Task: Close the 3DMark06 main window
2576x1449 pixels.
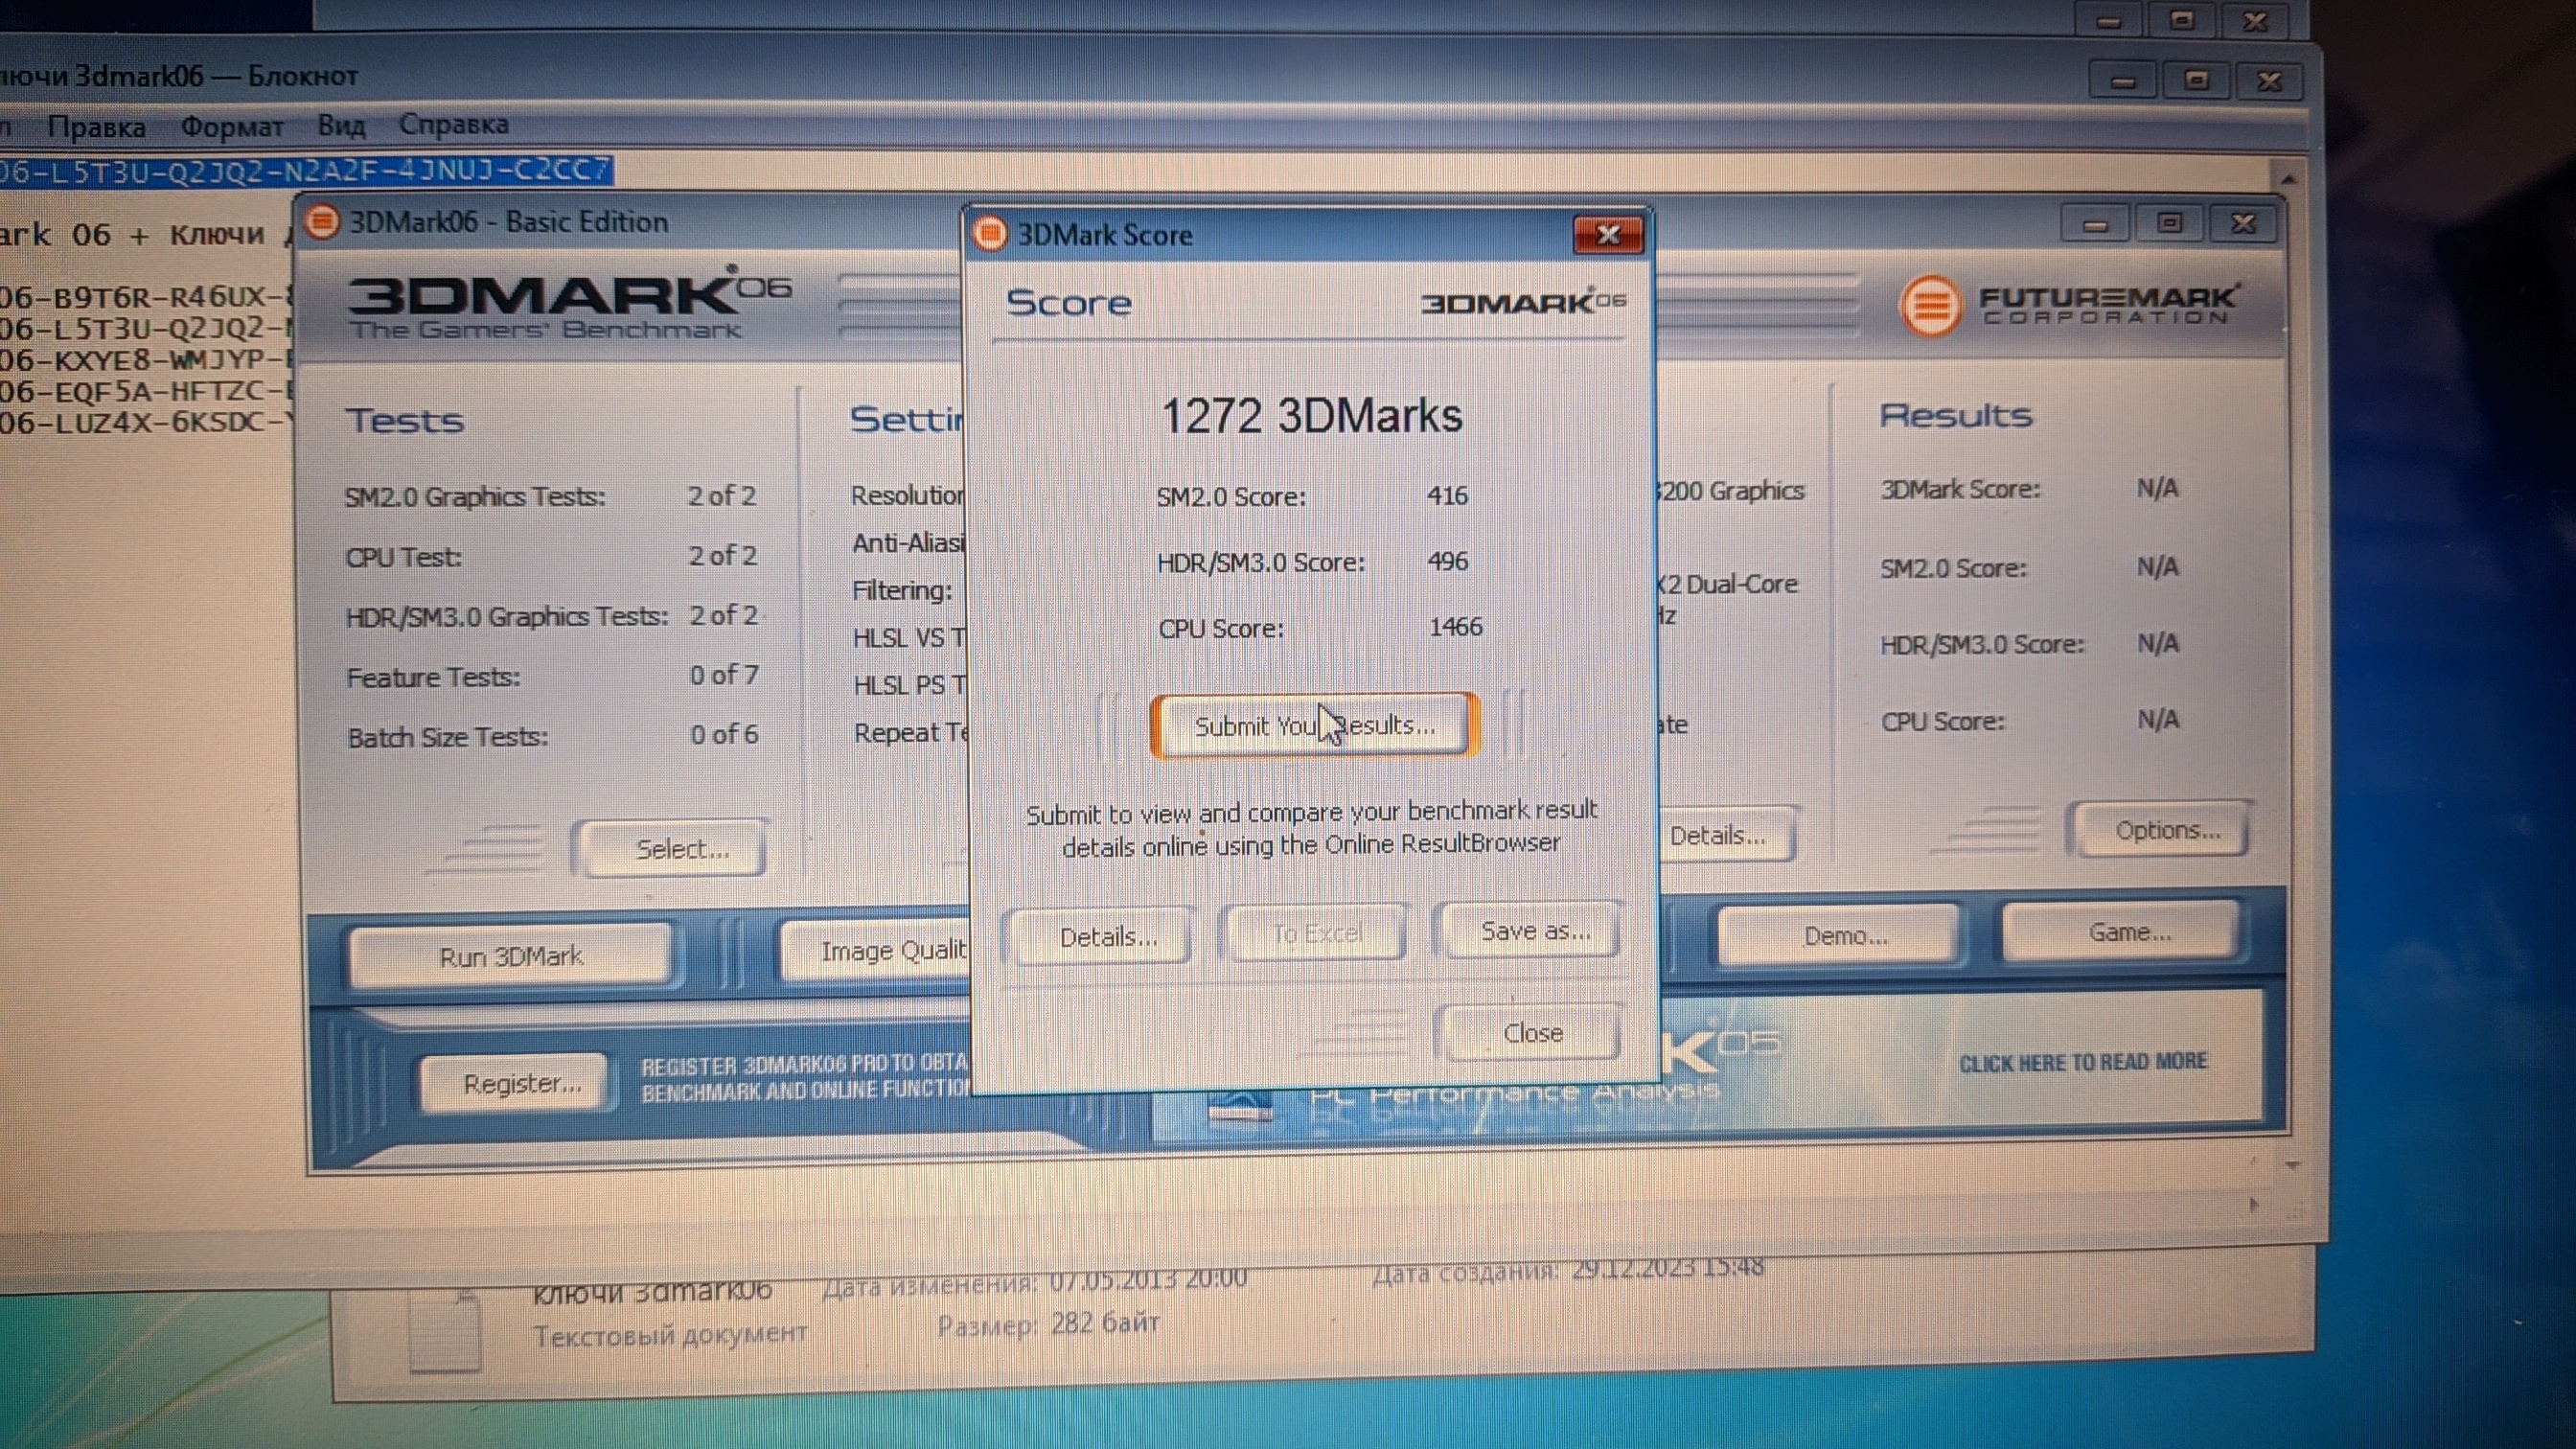Action: [x=2243, y=223]
